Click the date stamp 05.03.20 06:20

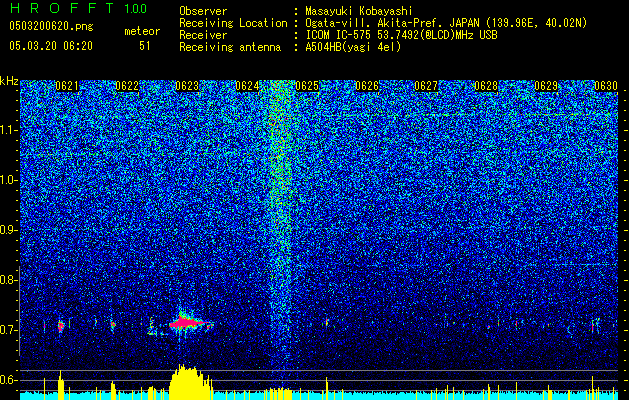point(51,46)
